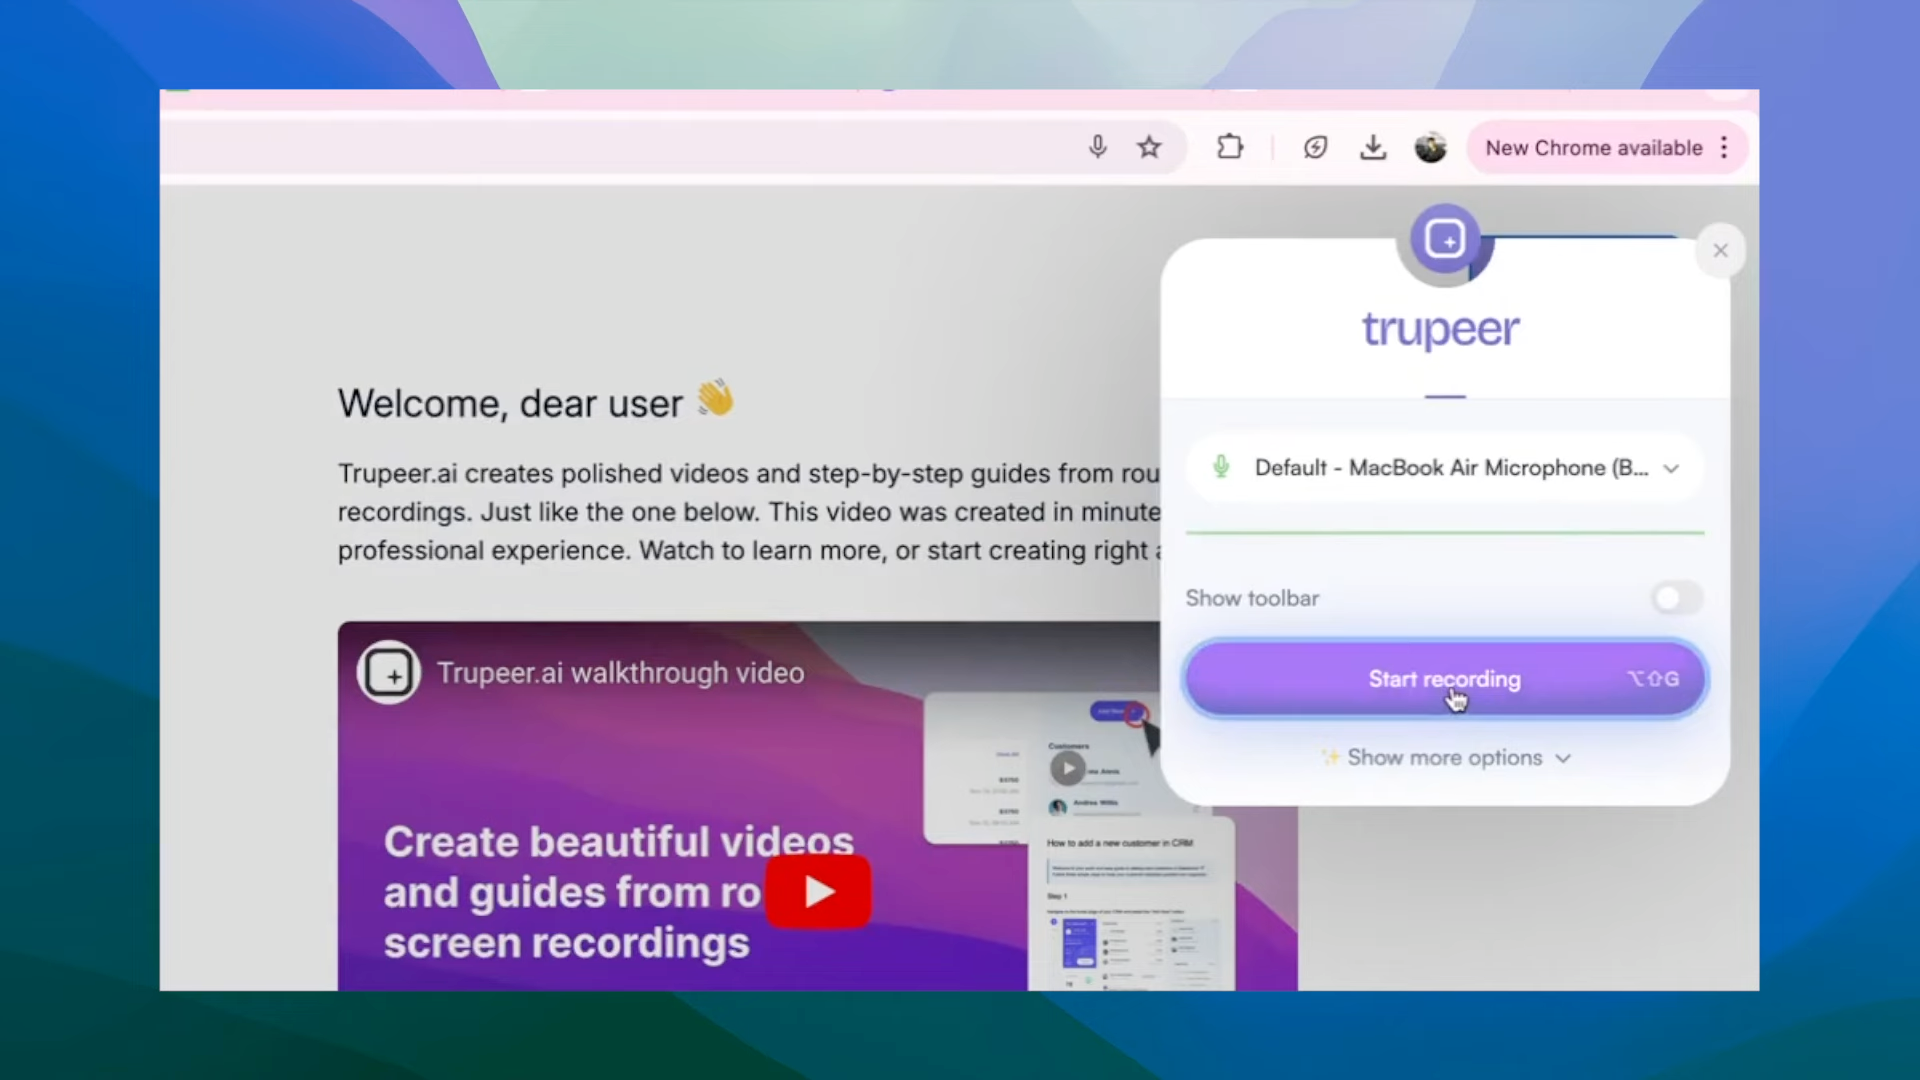
Task: Click the Start recording button
Action: pyautogui.click(x=1445, y=679)
